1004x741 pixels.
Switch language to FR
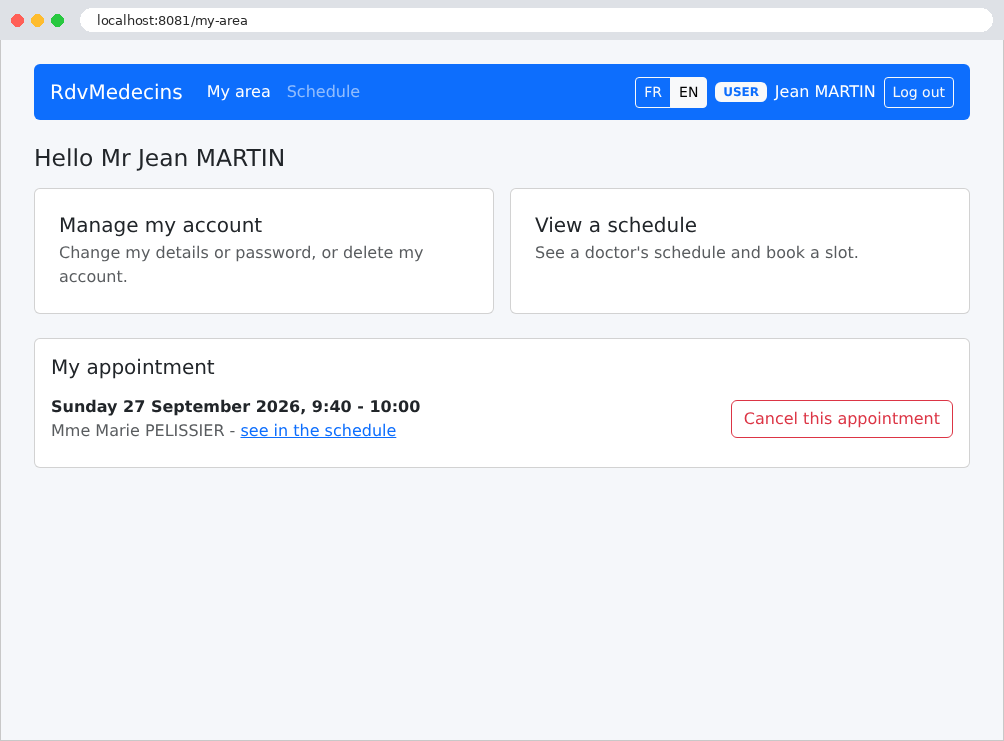coord(652,92)
